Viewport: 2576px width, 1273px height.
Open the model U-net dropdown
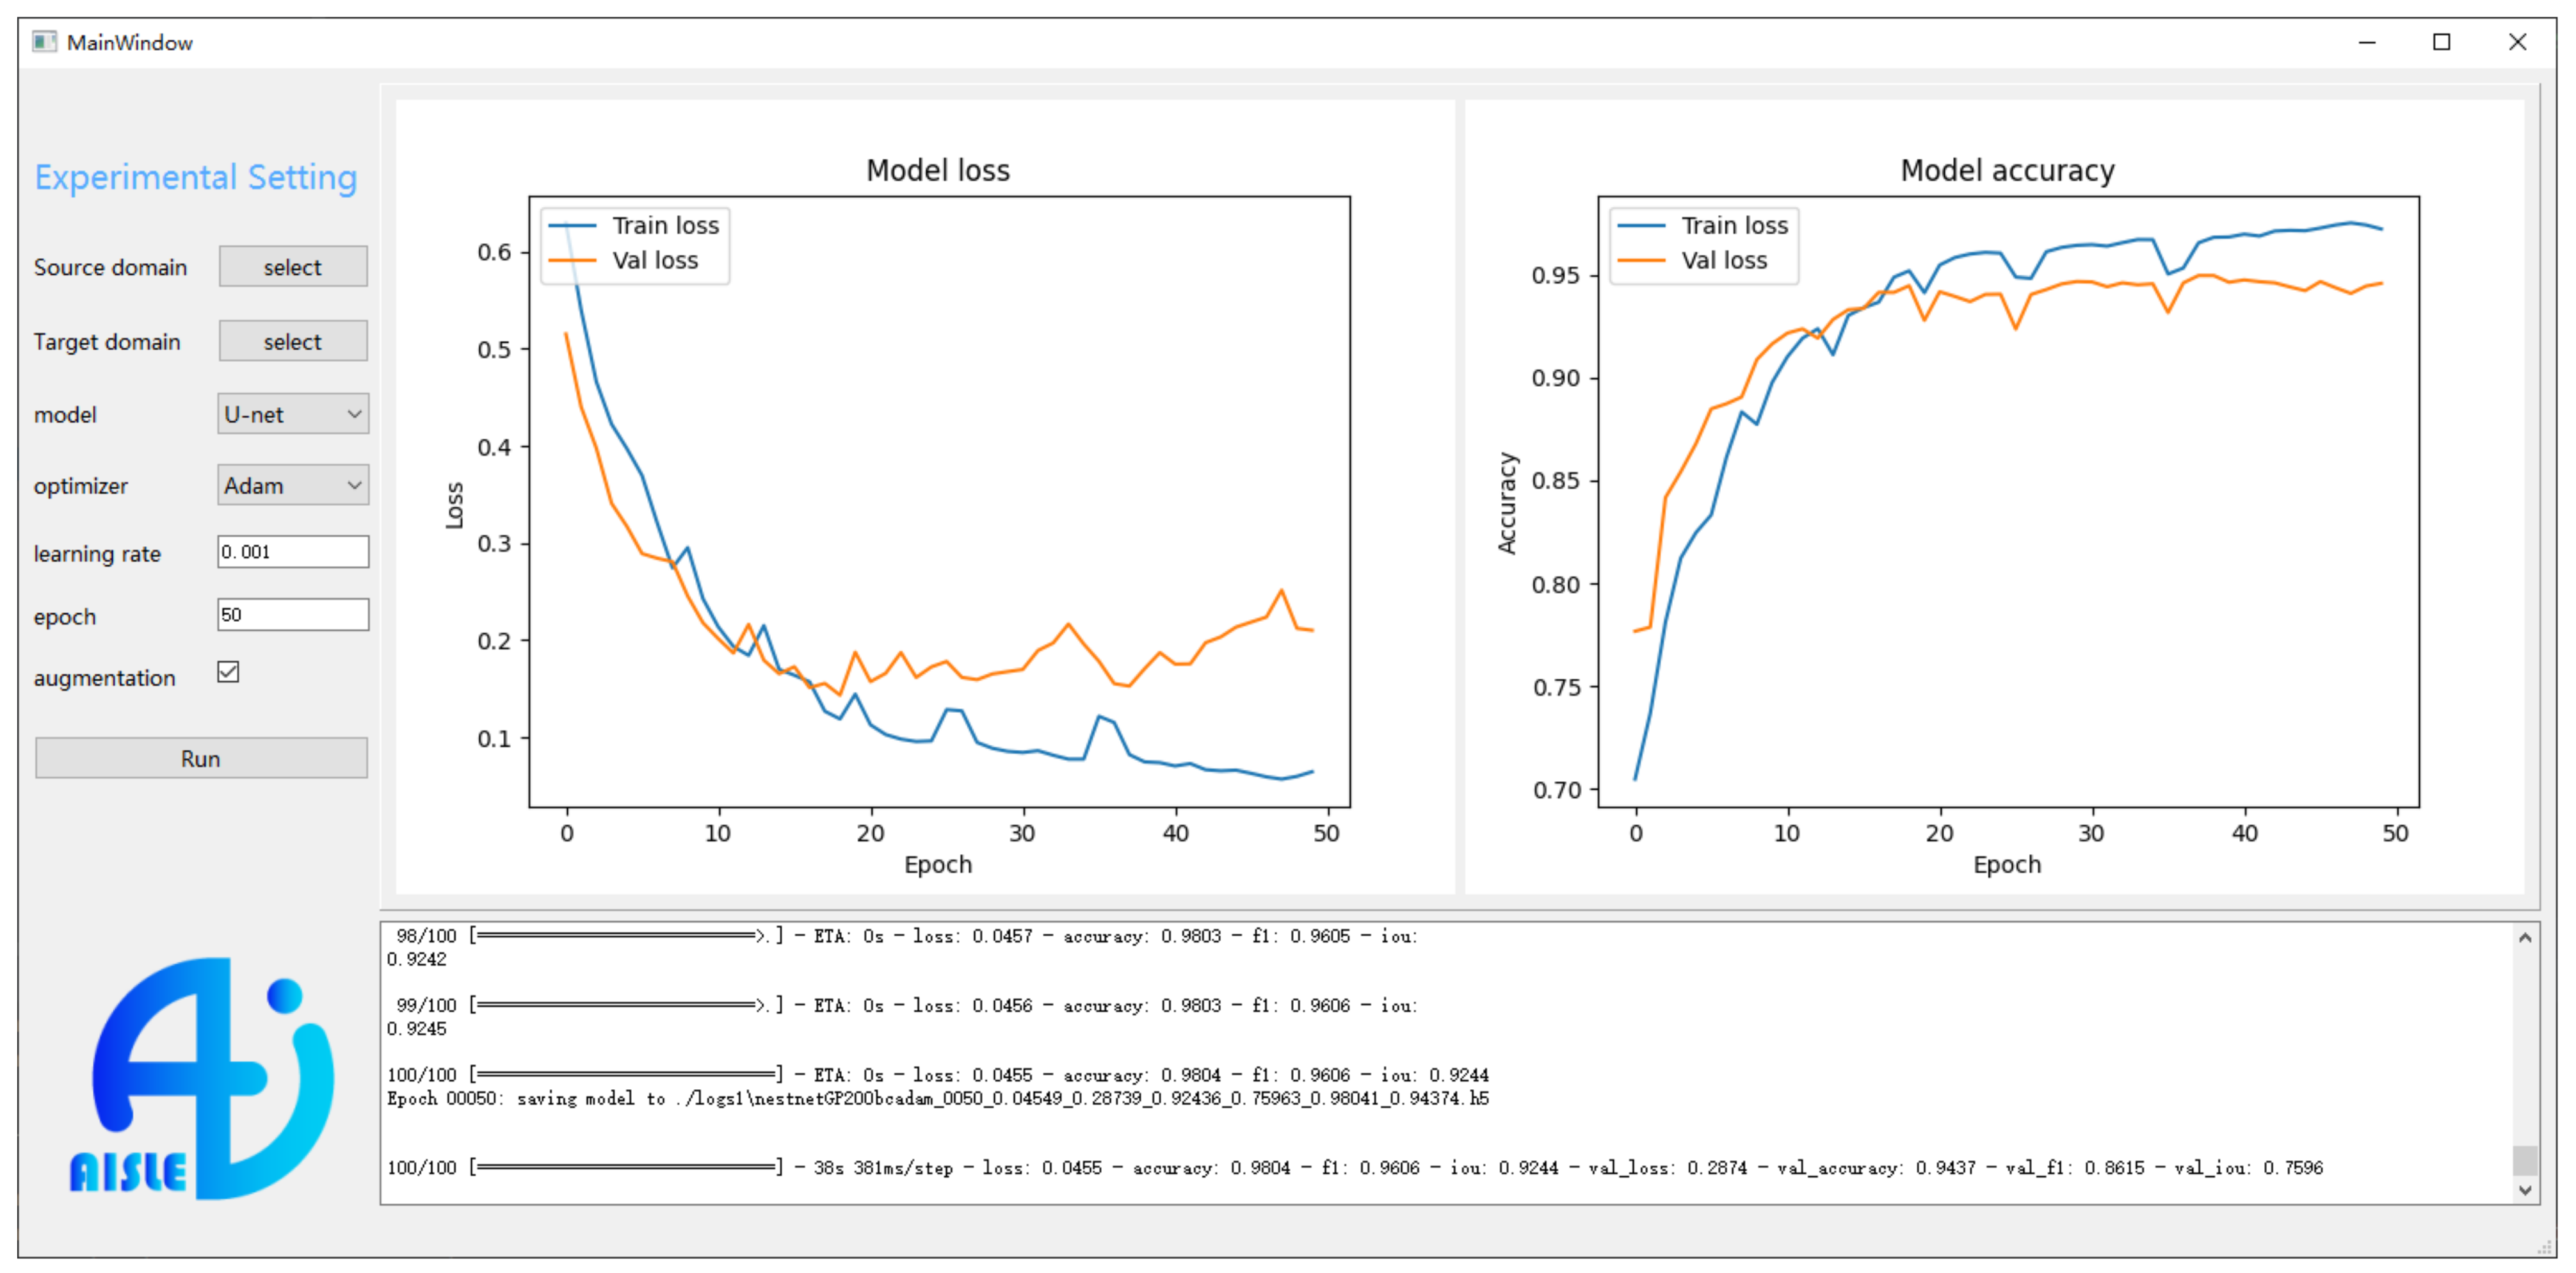(293, 414)
